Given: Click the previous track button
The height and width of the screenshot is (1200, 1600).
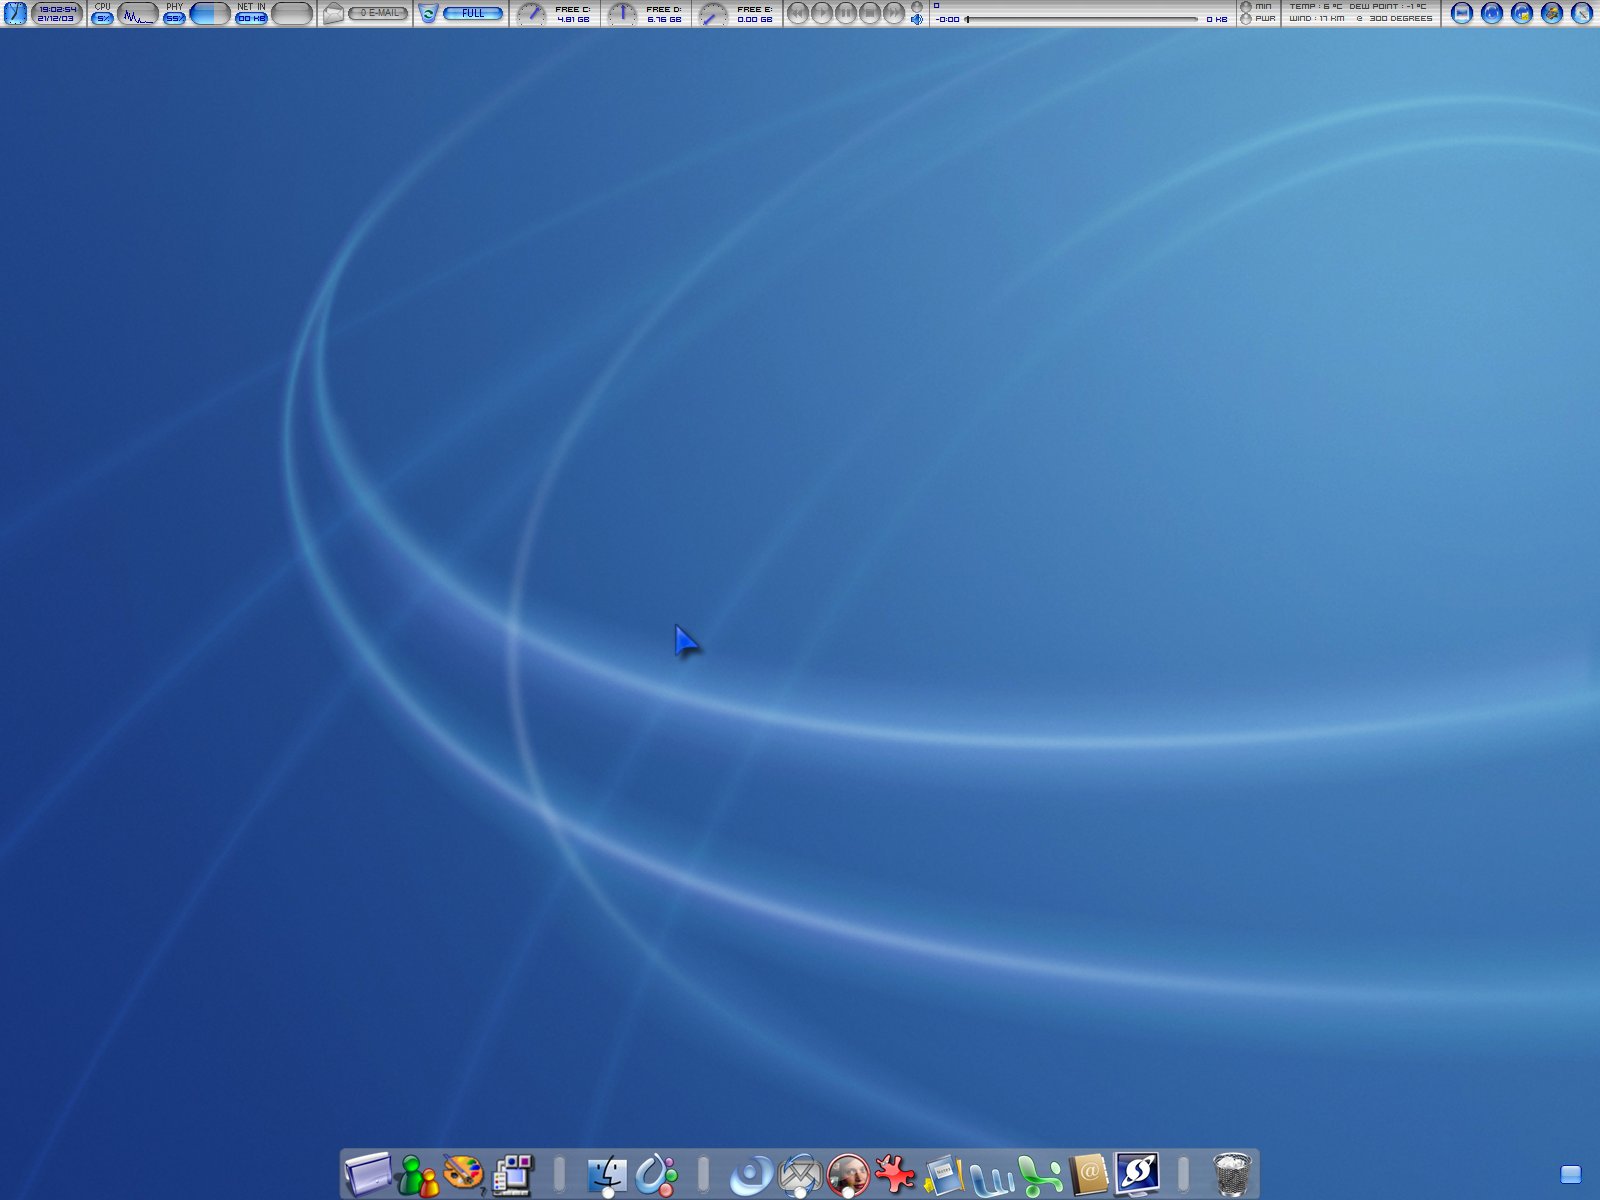Looking at the screenshot, I should (798, 13).
